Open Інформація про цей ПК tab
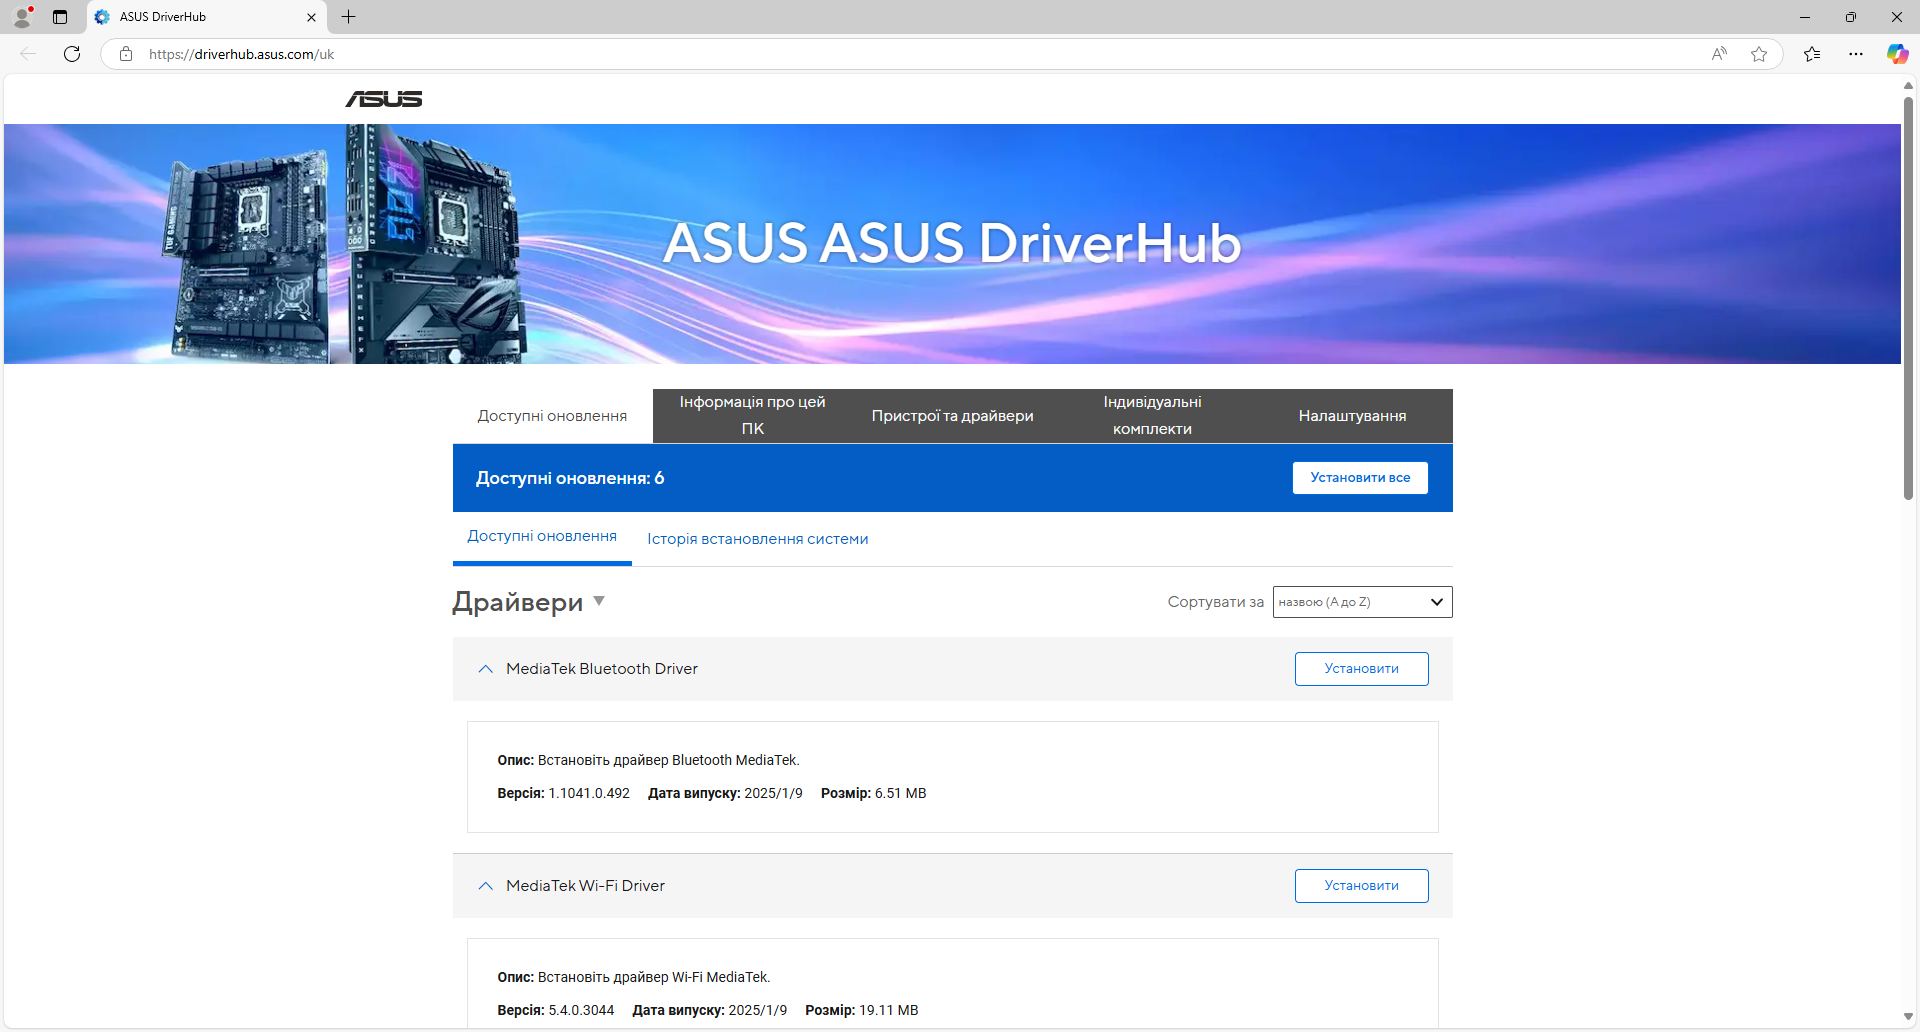This screenshot has width=1920, height=1032. [753, 416]
